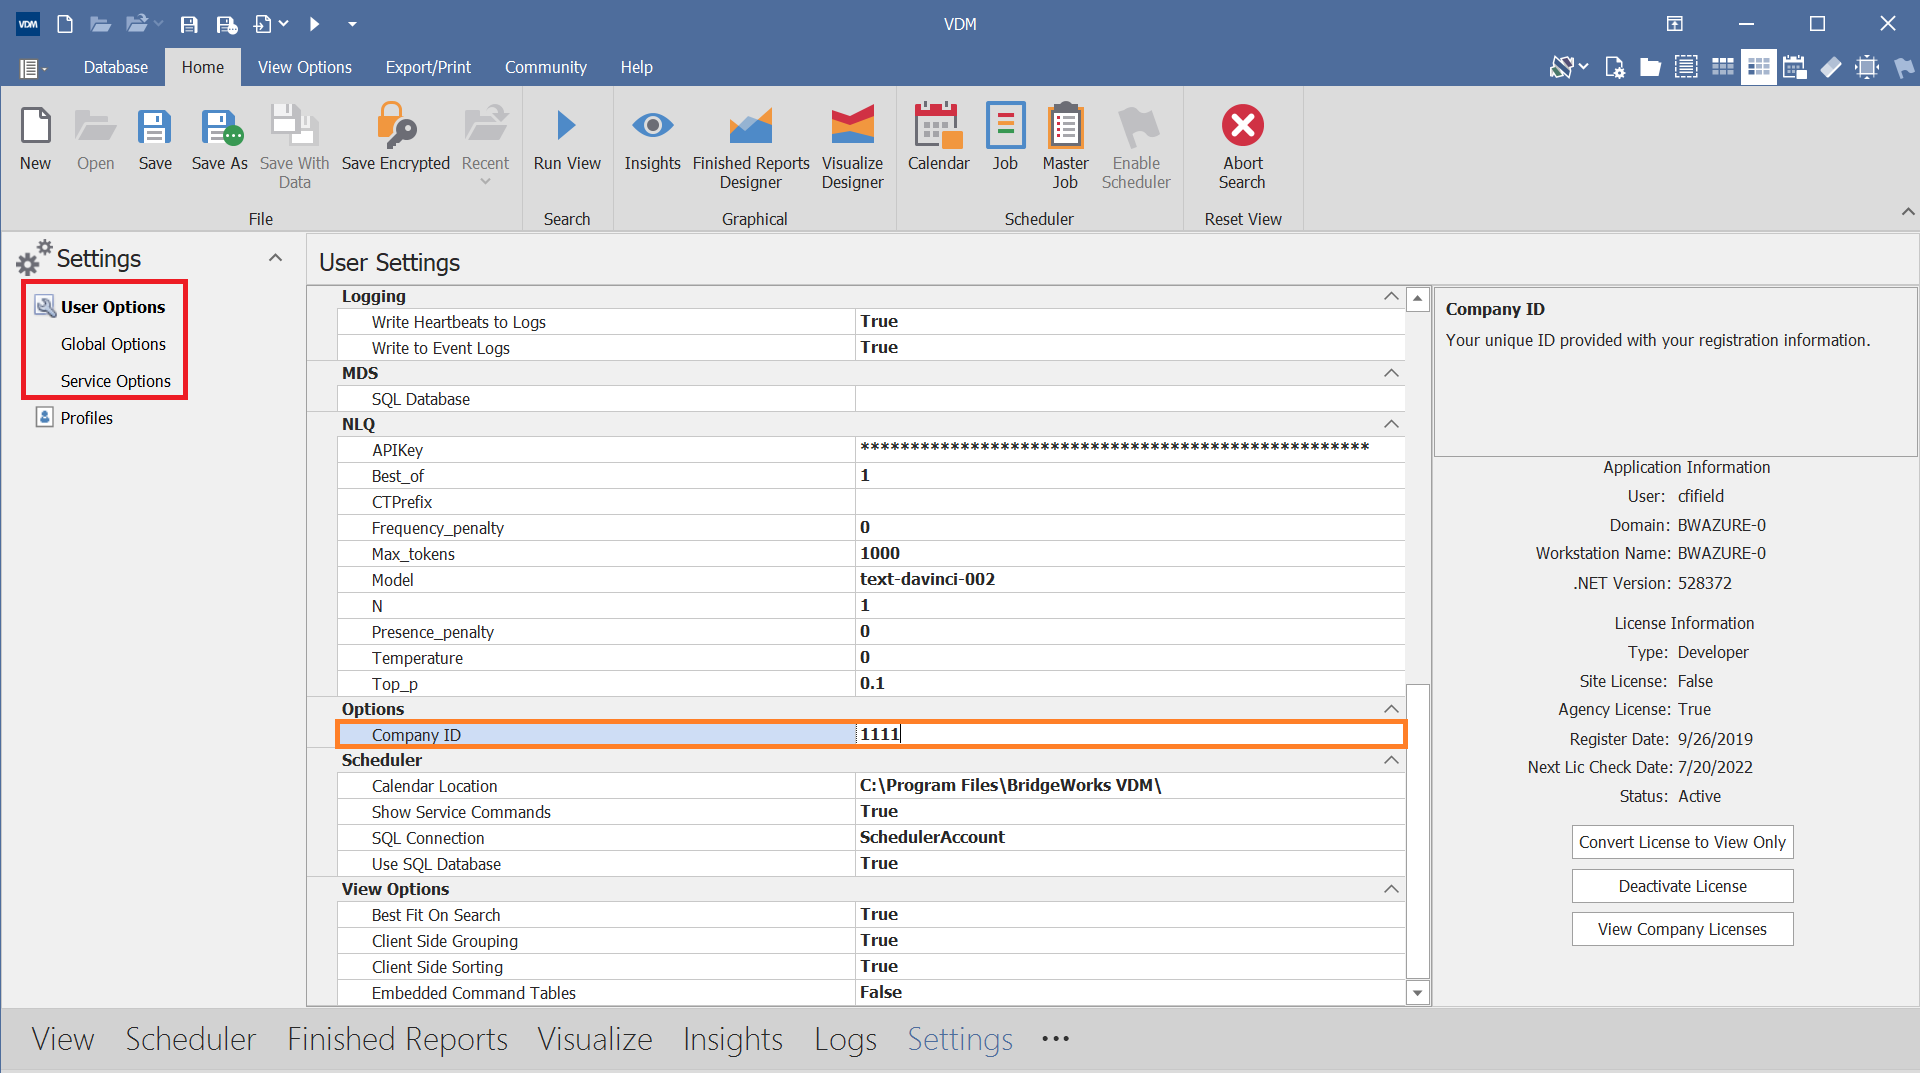Screen dimensions: 1920x1073
Task: Click the bottom navigation overflow dots
Action: click(1055, 1039)
